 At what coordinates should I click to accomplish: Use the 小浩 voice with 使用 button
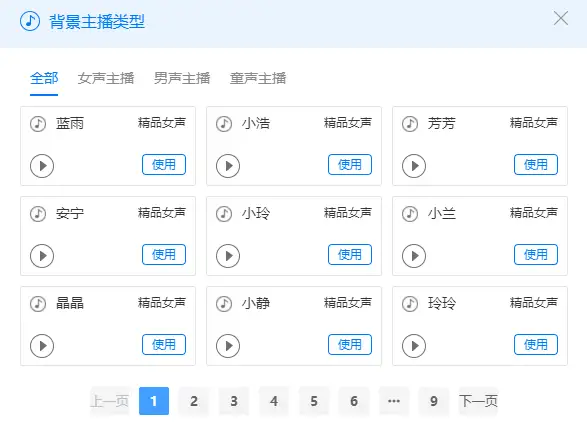[350, 164]
